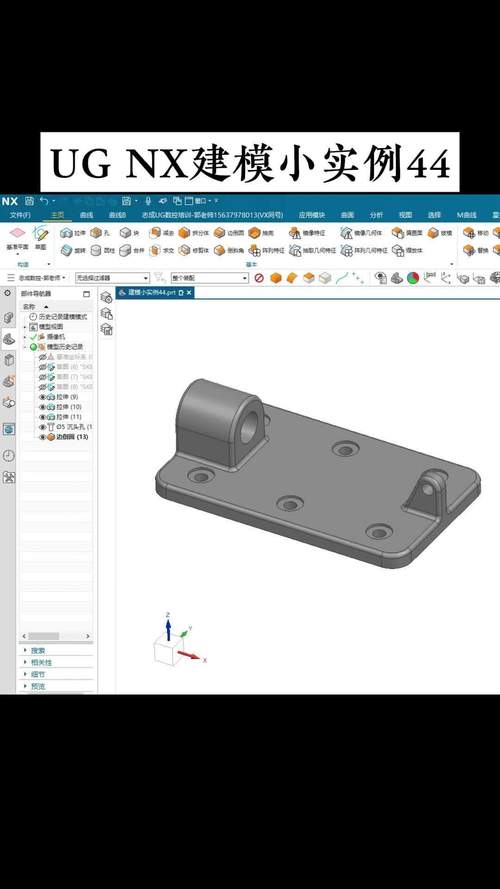Screen dimensions: 500x889
Task: Expand the 摄像机 tree node
Action: (x=24, y=337)
